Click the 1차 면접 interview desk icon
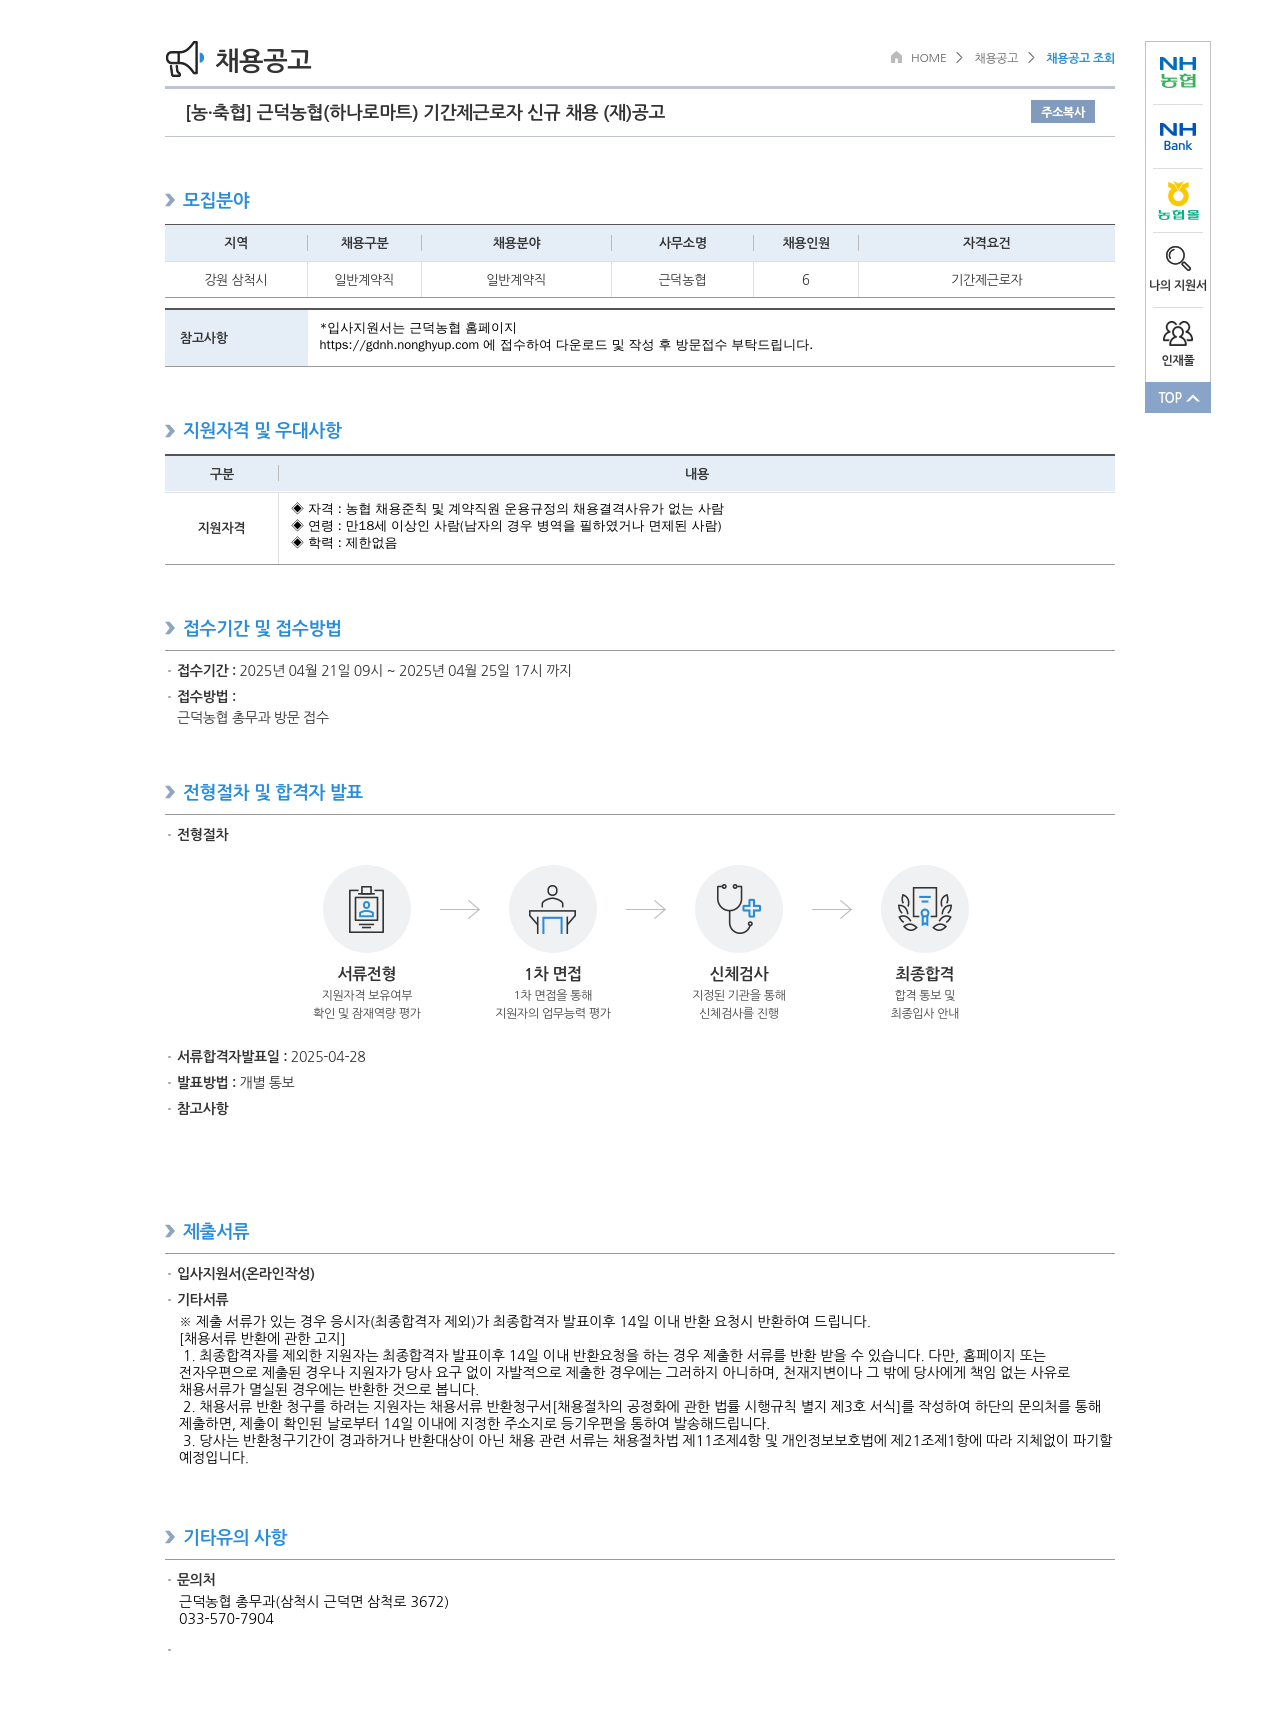This screenshot has height=1727, width=1280. [x=553, y=909]
